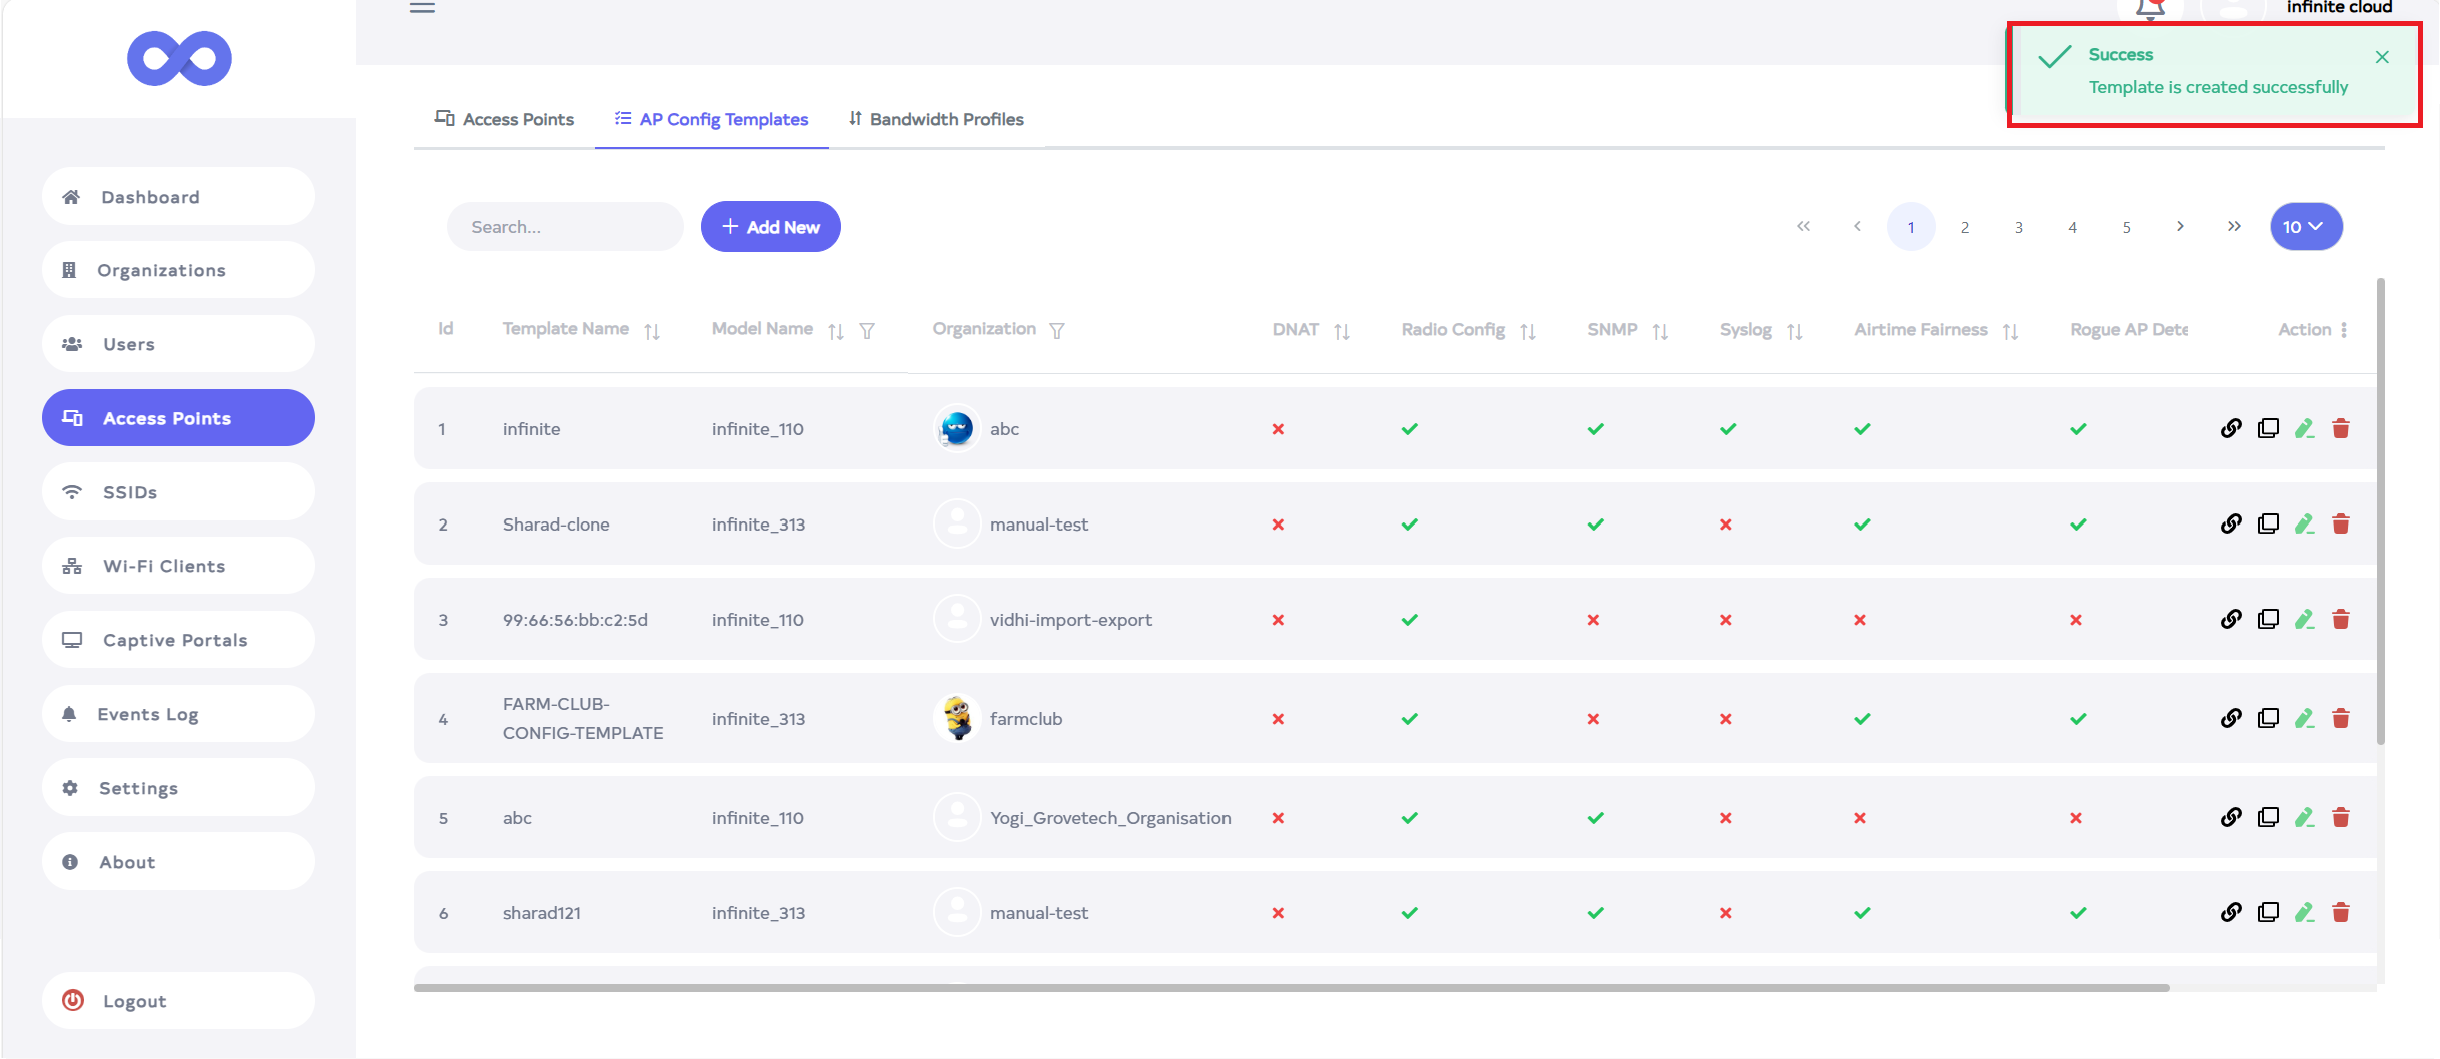The width and height of the screenshot is (2440, 1059).
Task: Delete the infinite template row
Action: coord(2340,429)
